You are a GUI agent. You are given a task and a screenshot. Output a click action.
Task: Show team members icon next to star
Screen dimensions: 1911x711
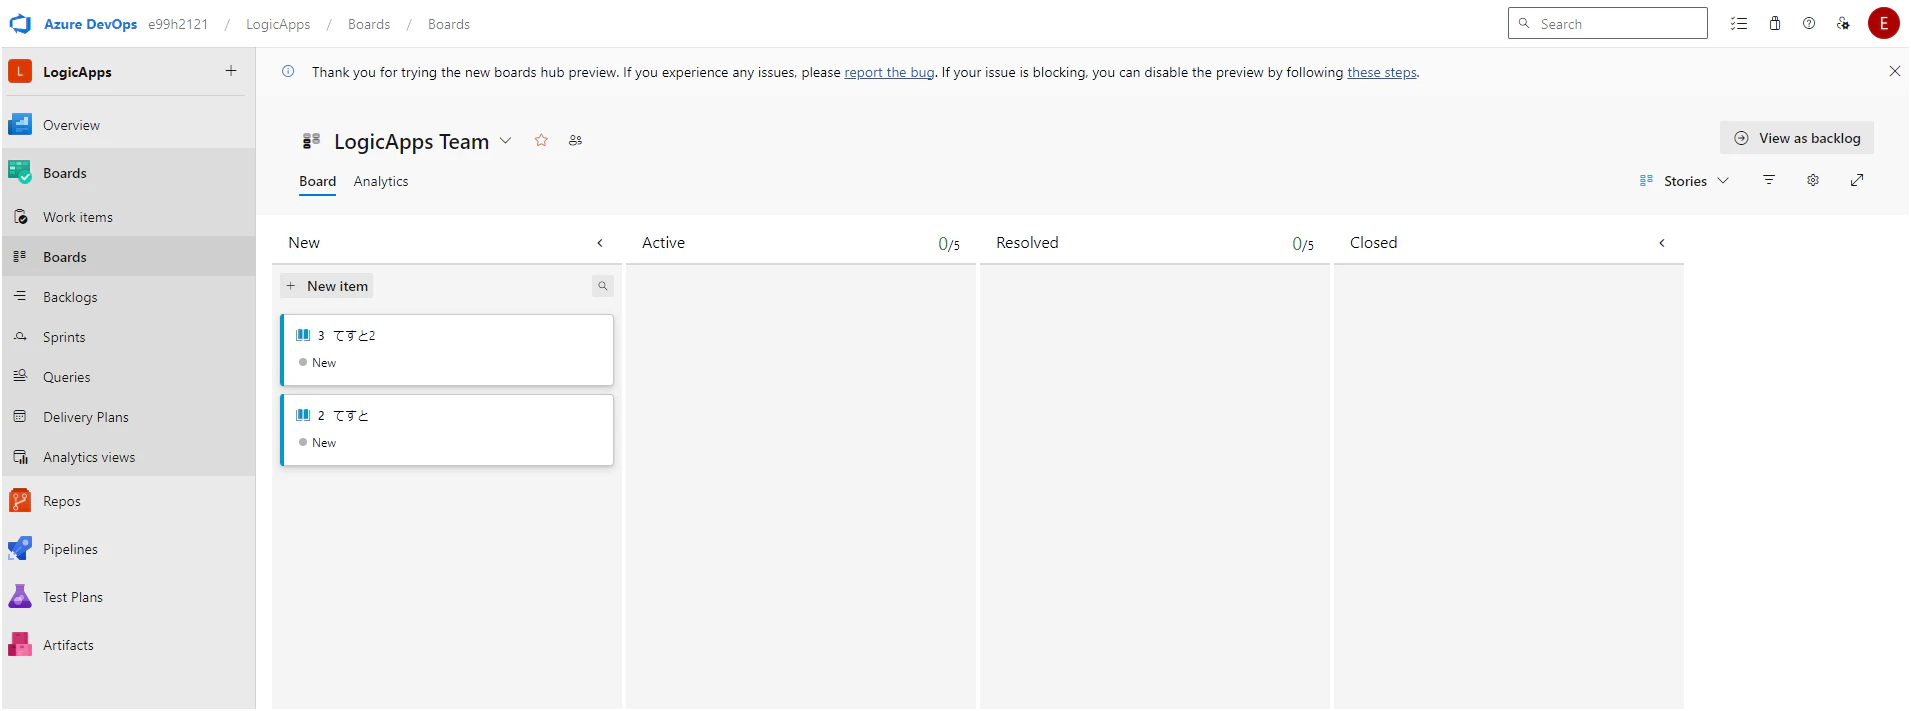(x=575, y=140)
